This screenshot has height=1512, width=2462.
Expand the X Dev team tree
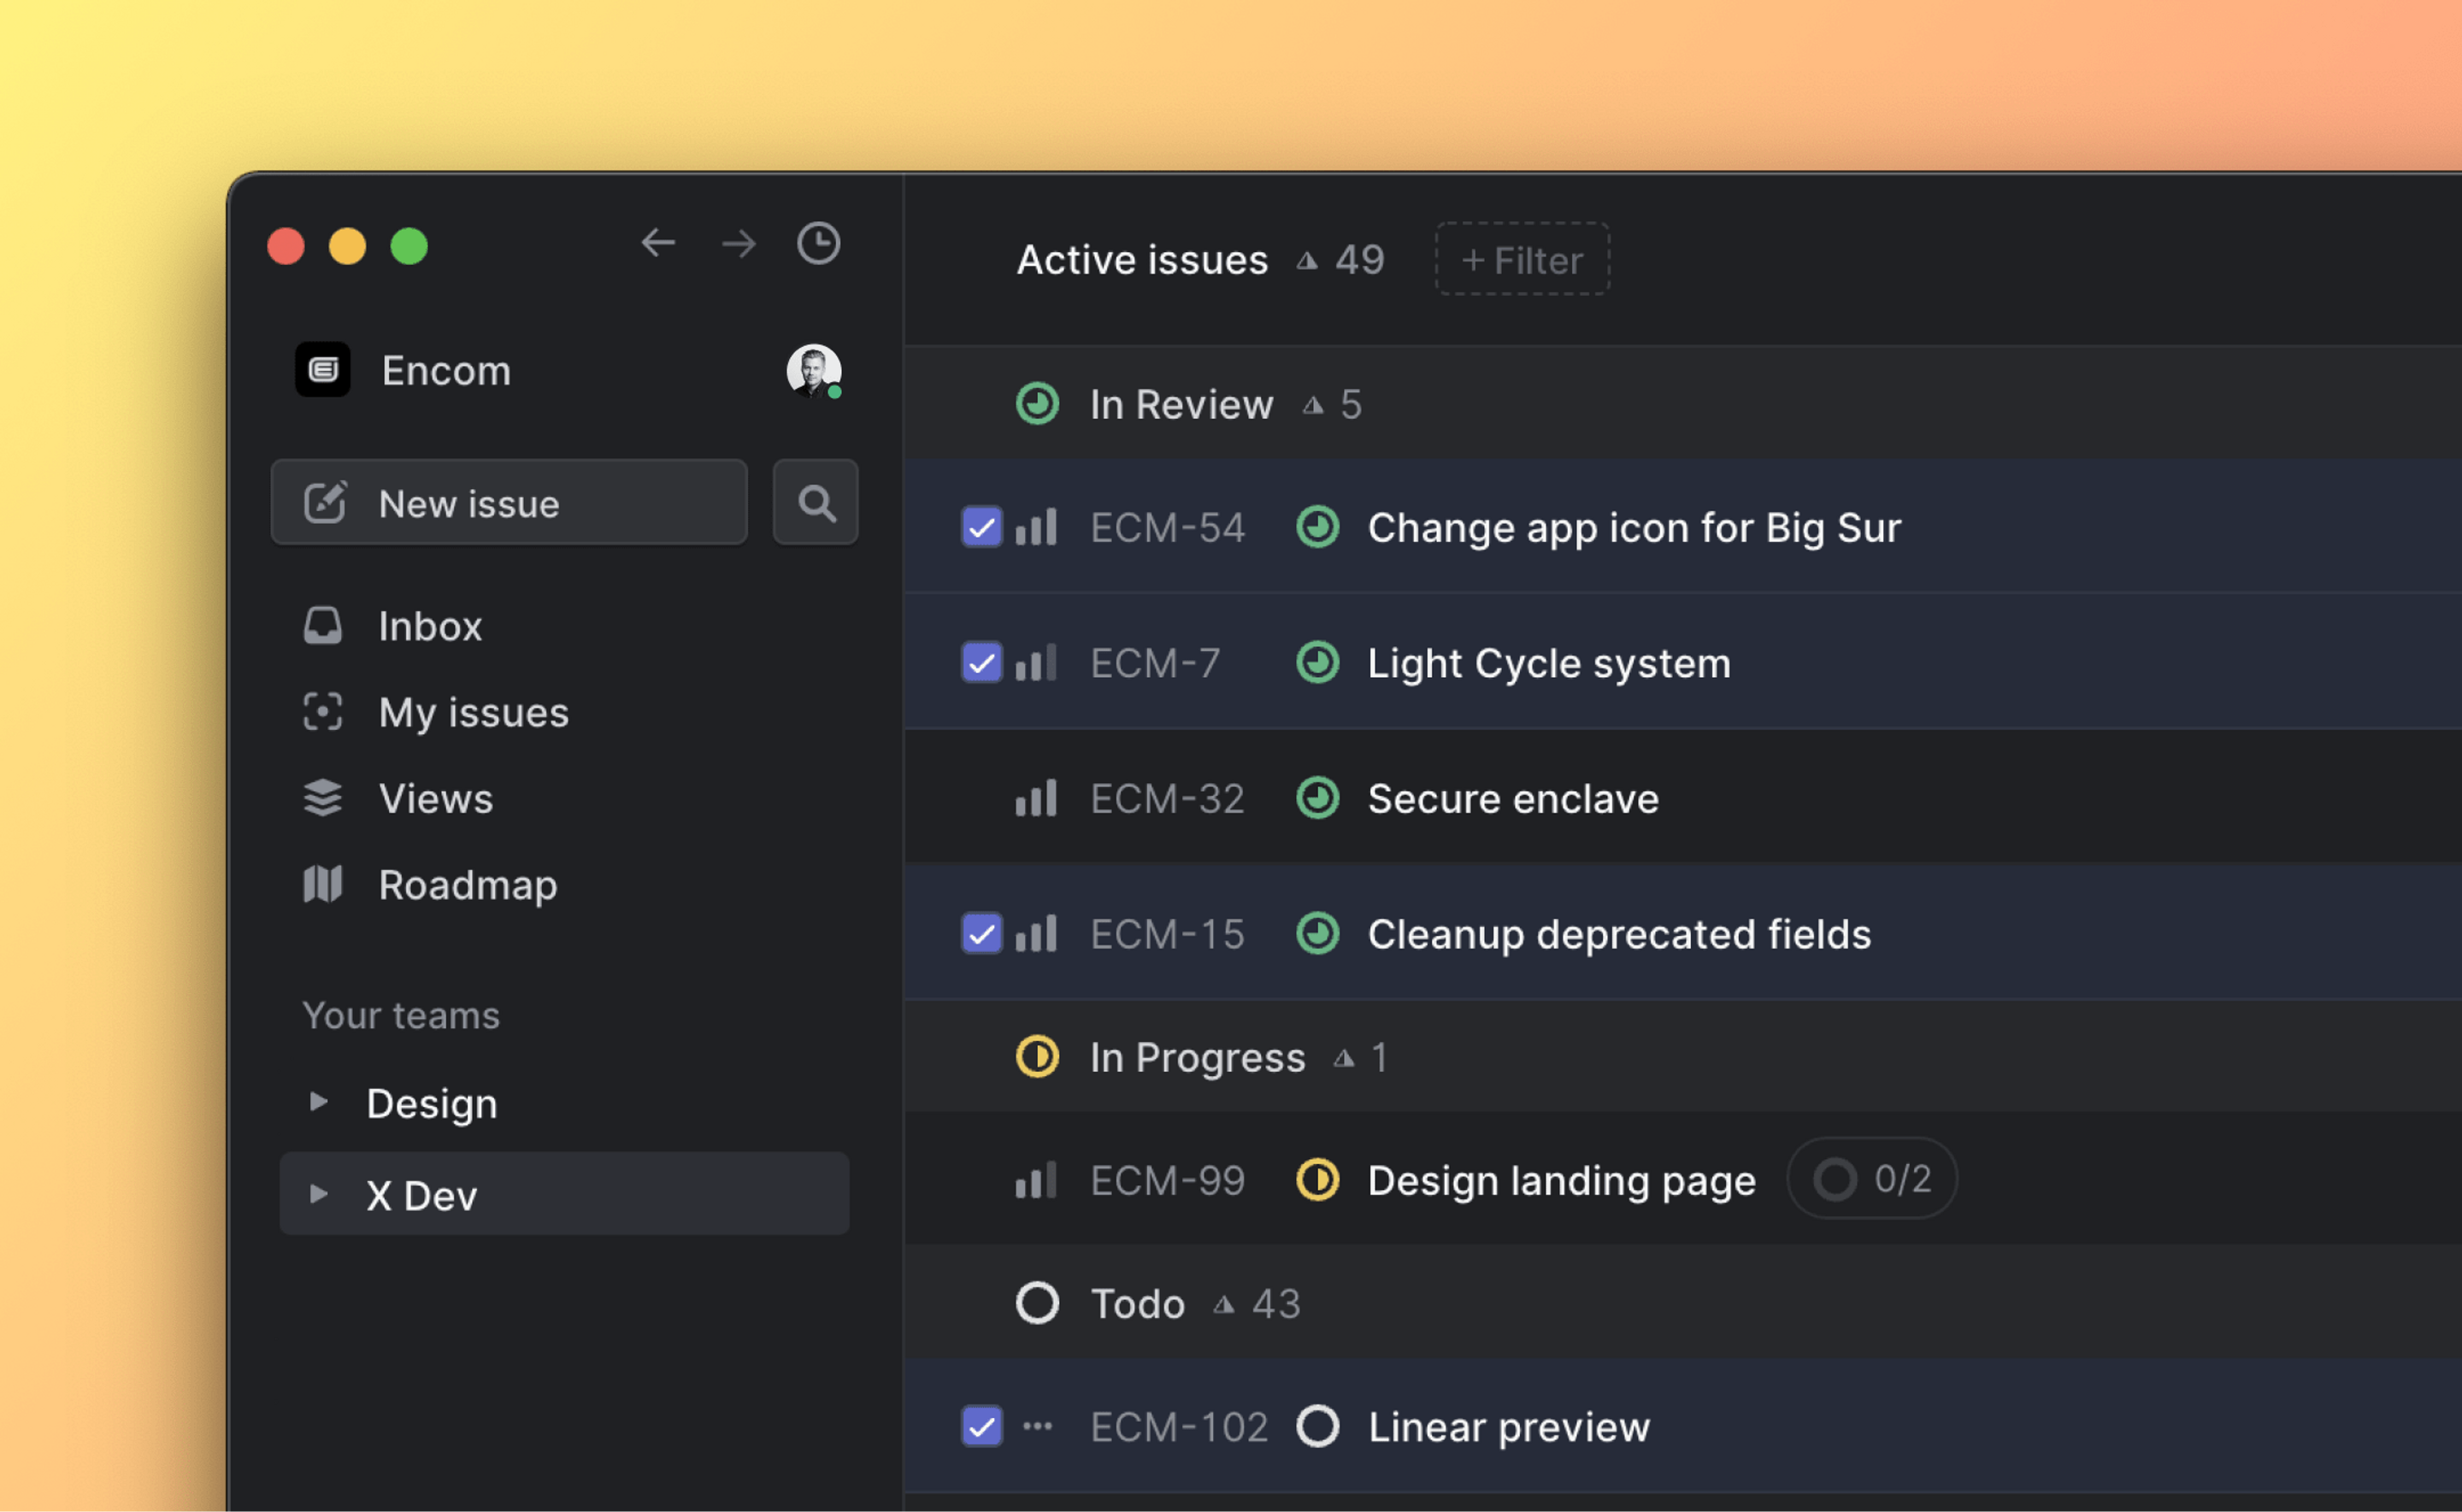(x=318, y=1194)
